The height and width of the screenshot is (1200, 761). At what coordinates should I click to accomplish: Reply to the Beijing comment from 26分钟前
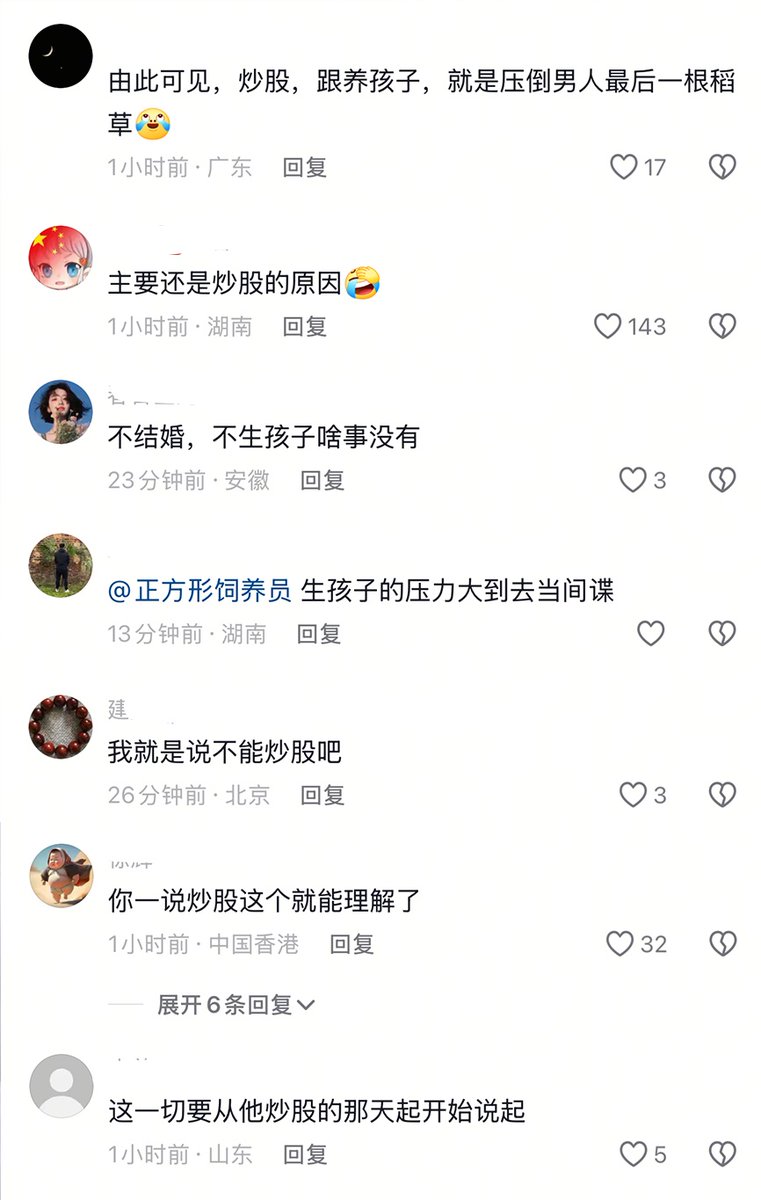coord(322,795)
